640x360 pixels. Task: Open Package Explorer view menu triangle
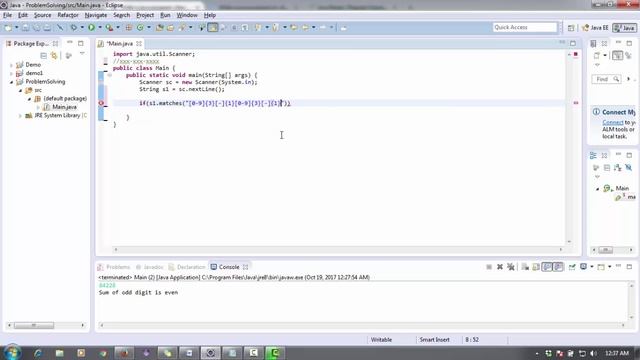[82, 54]
